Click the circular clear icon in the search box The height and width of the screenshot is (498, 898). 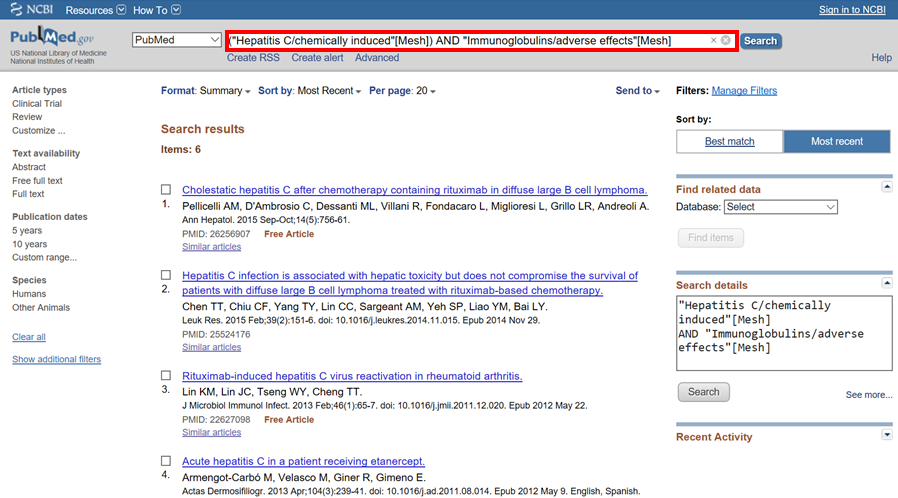coord(726,40)
